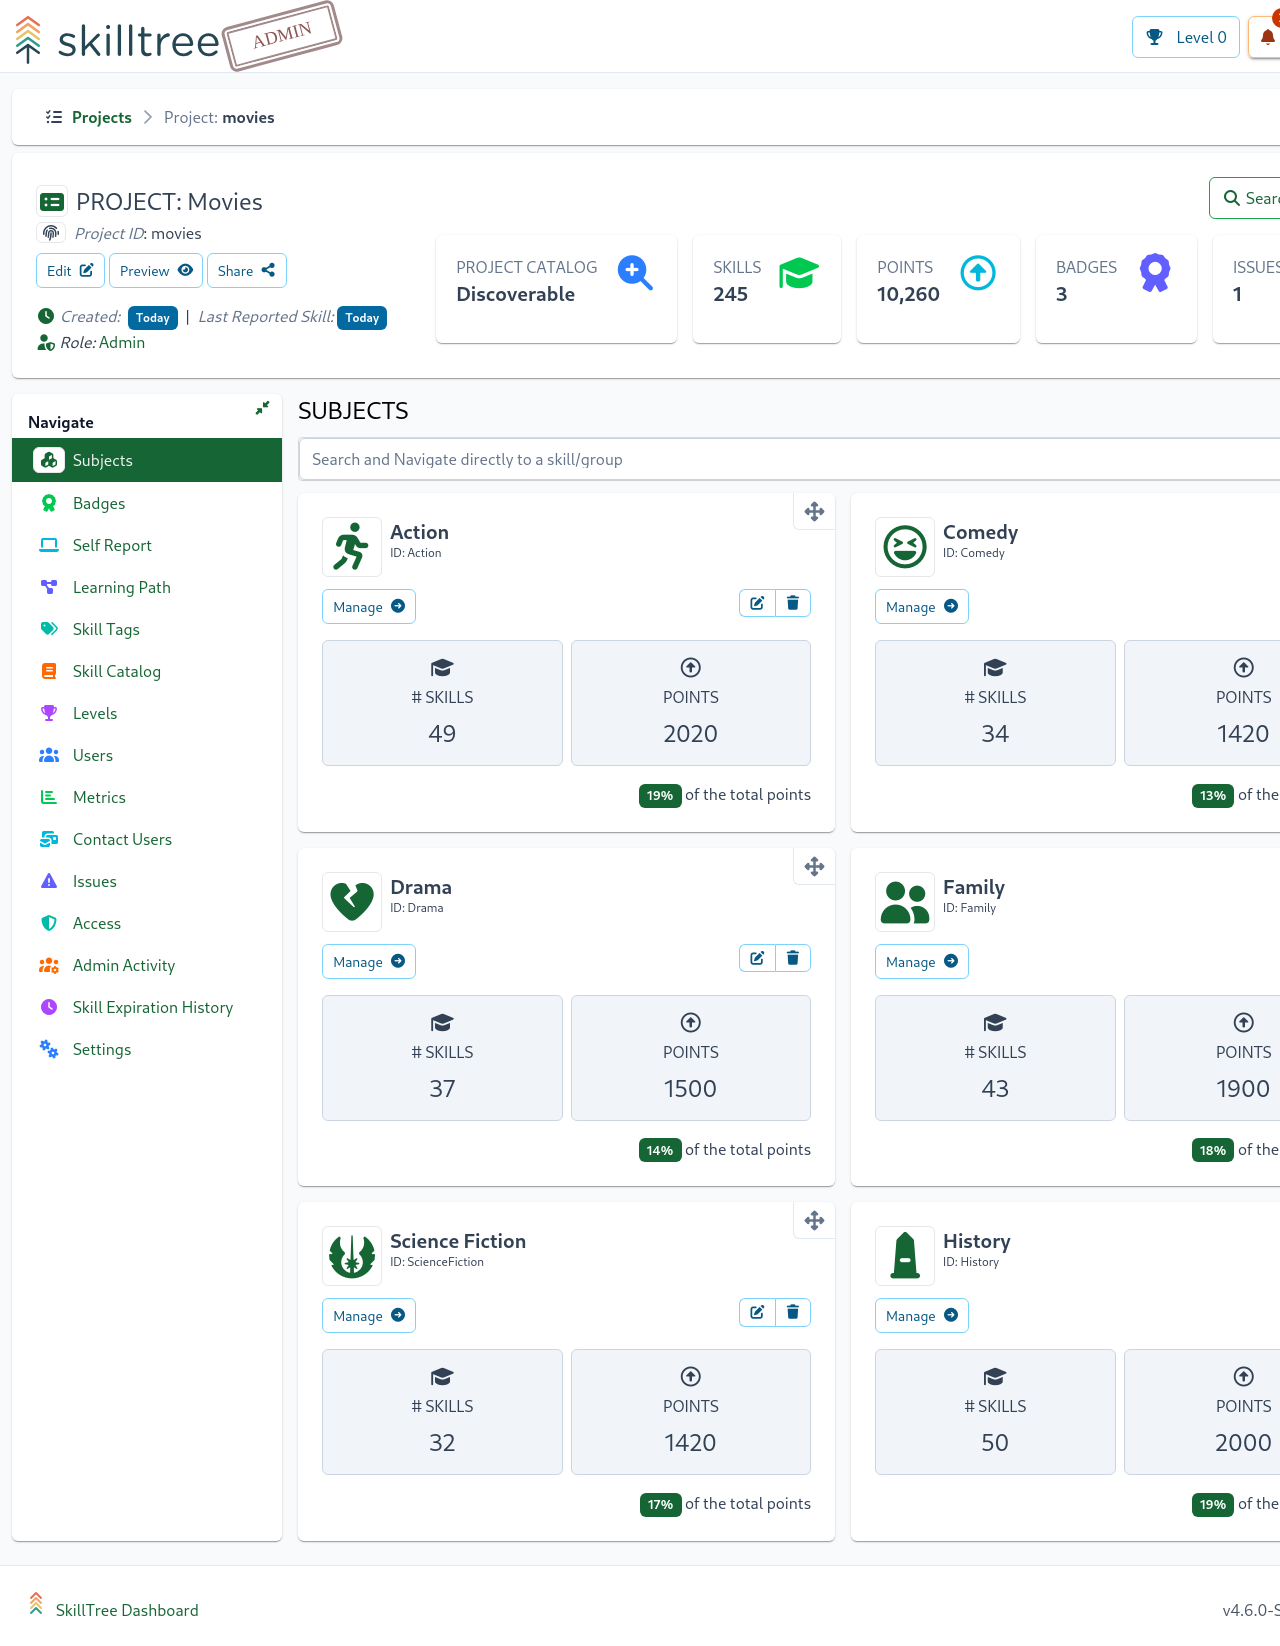Image resolution: width=1280 pixels, height=1646 pixels.
Task: View project Metrics
Action: (x=147, y=797)
